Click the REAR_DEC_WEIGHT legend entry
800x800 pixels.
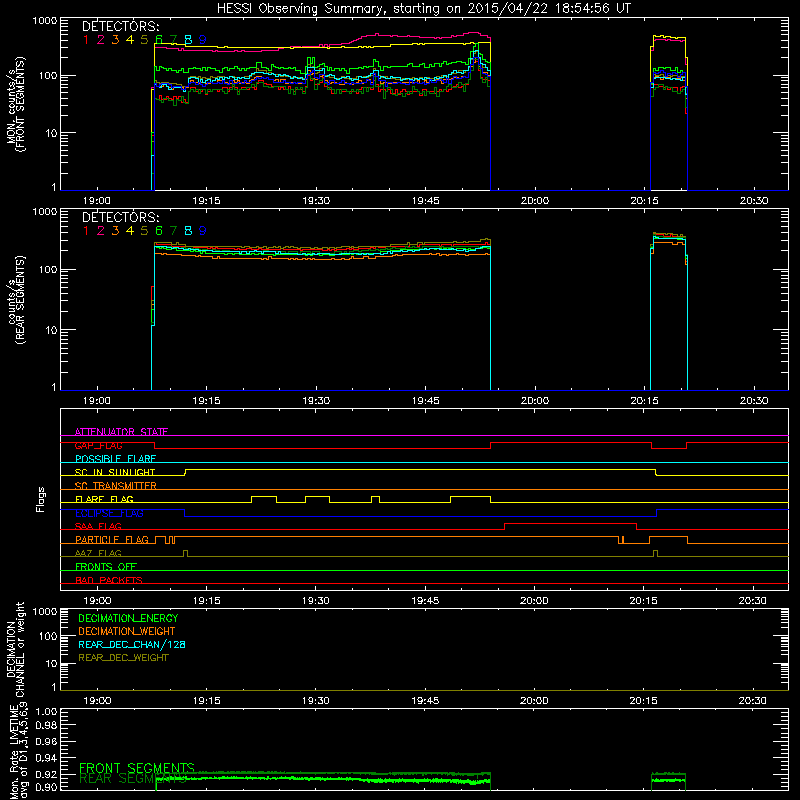click(123, 658)
